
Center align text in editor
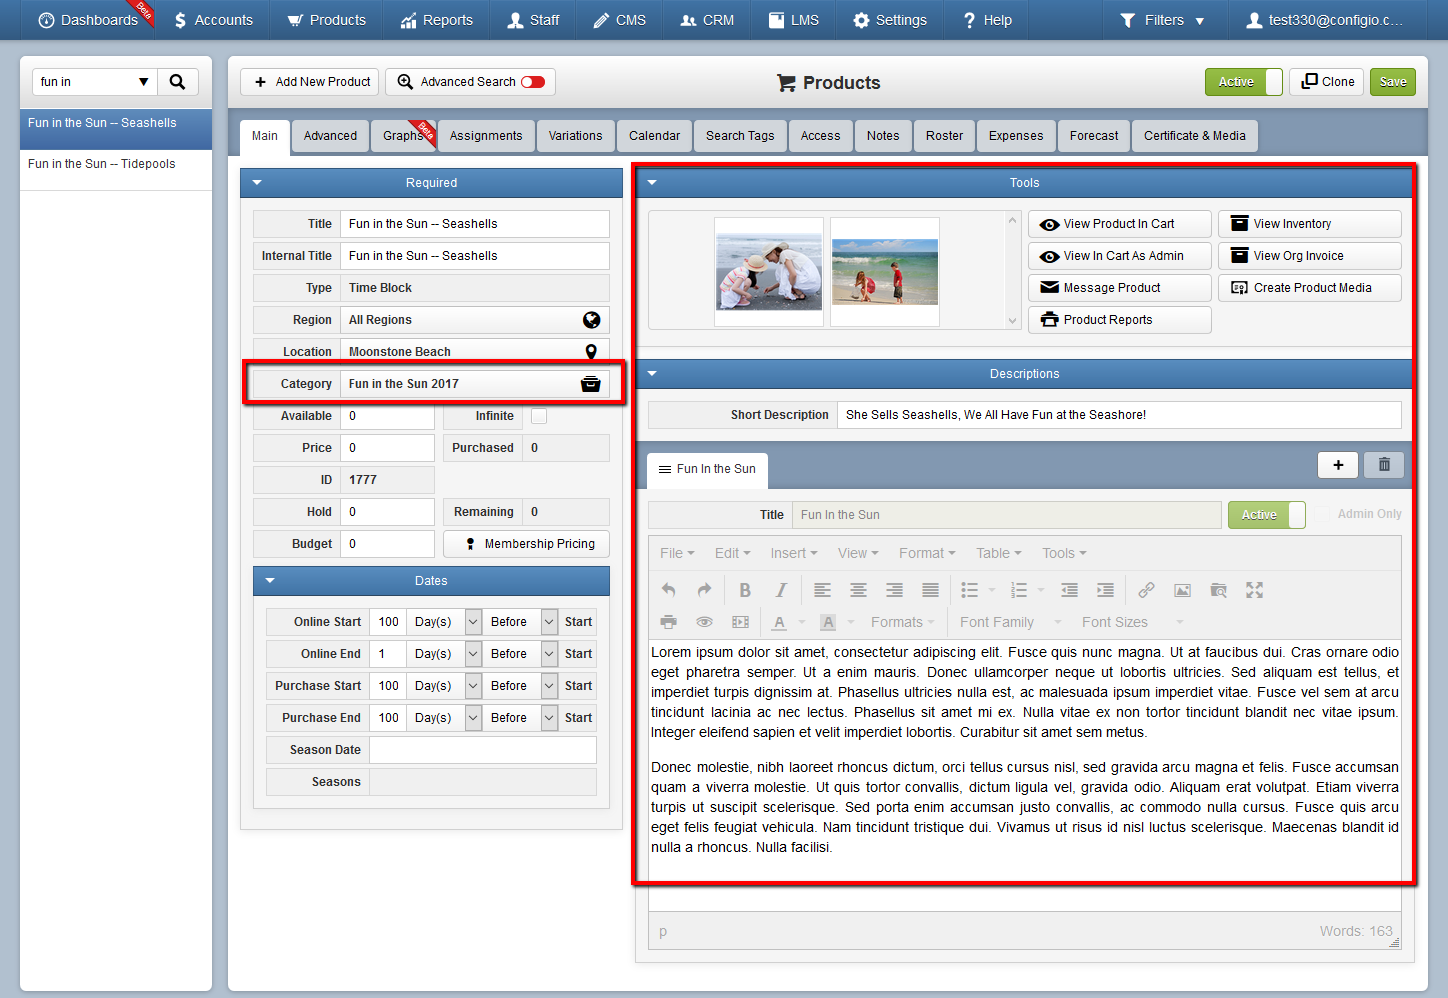pyautogui.click(x=858, y=590)
